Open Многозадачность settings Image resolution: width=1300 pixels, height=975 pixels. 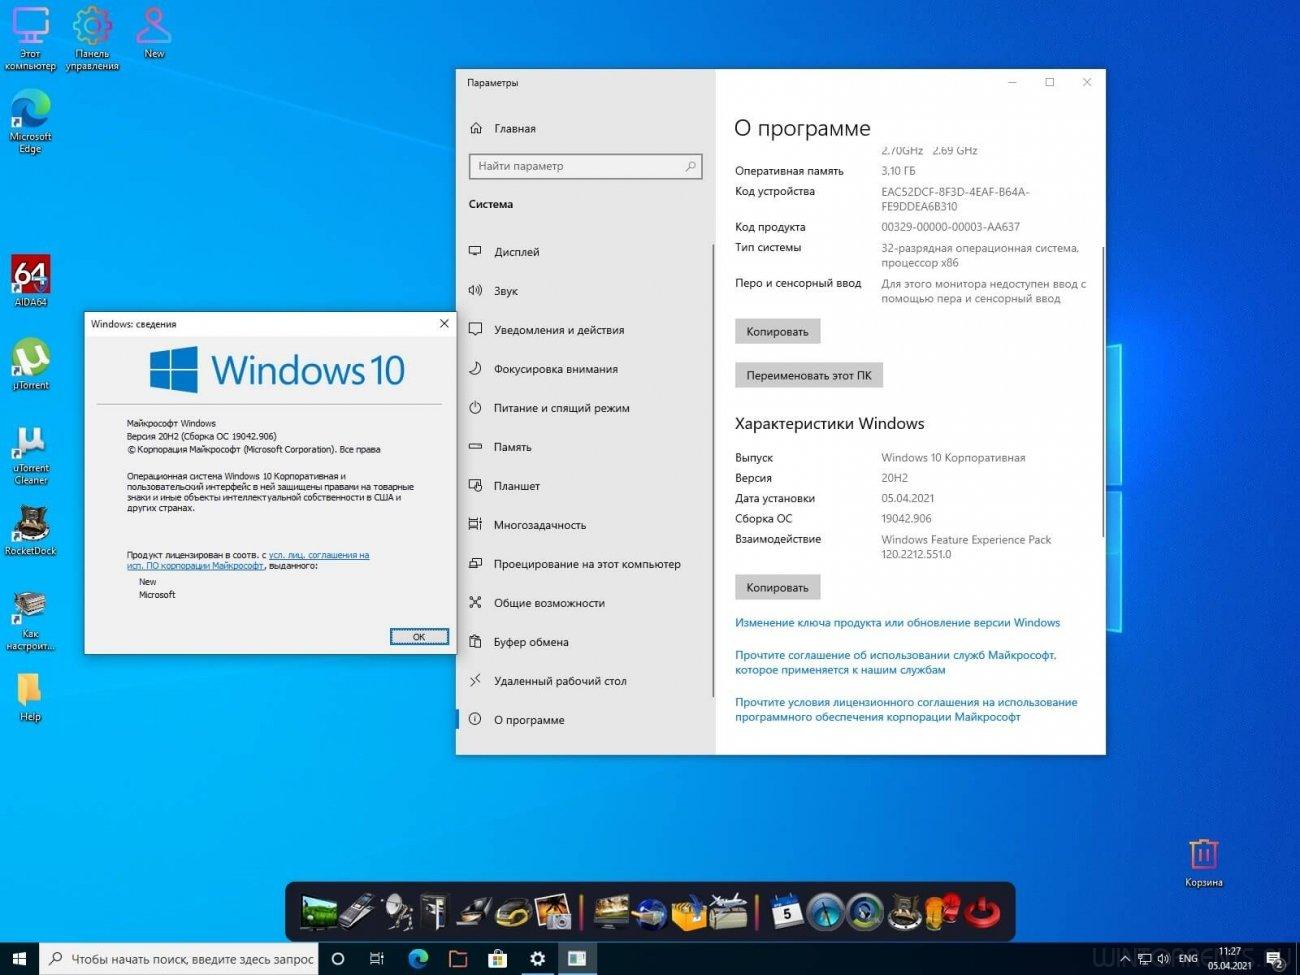click(585, 525)
